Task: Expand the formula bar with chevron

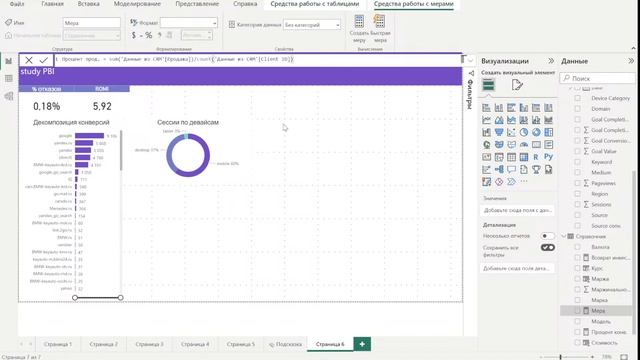Action: 471,60
